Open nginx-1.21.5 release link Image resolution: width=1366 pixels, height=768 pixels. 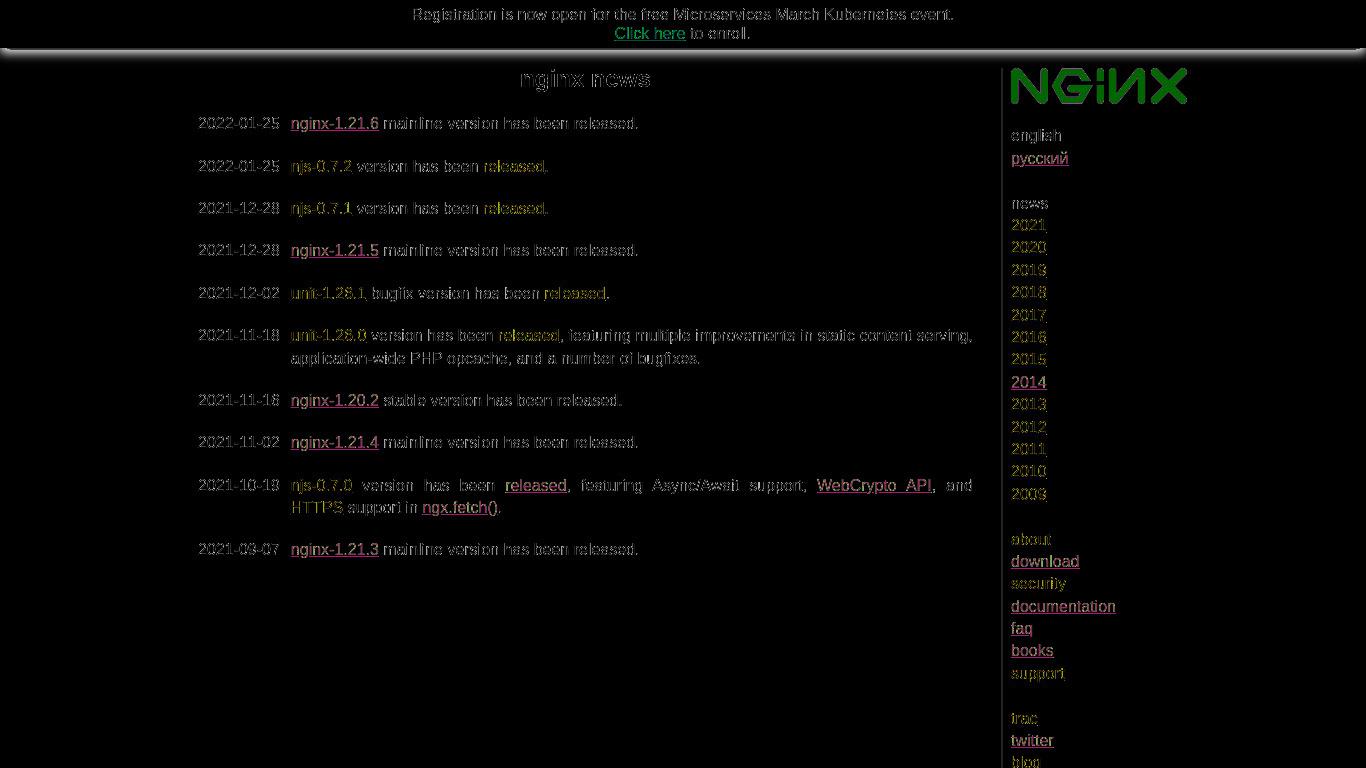pyautogui.click(x=335, y=251)
